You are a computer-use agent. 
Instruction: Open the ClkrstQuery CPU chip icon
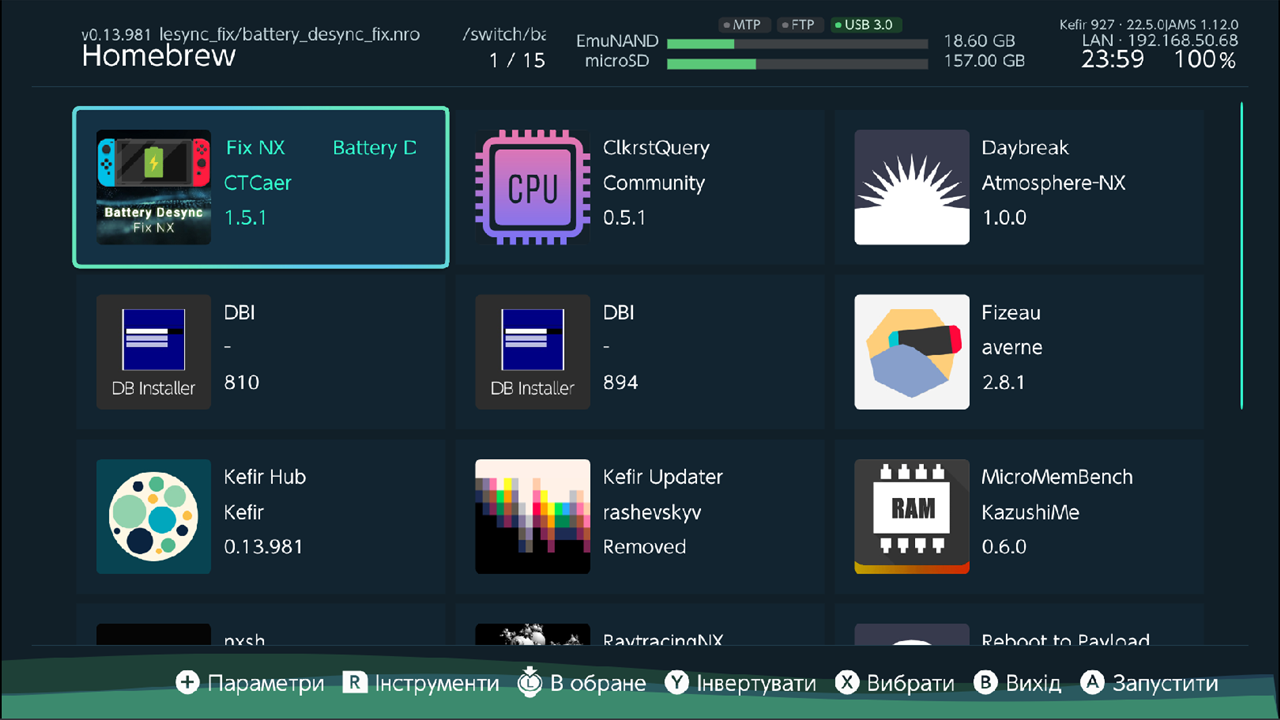(x=532, y=187)
